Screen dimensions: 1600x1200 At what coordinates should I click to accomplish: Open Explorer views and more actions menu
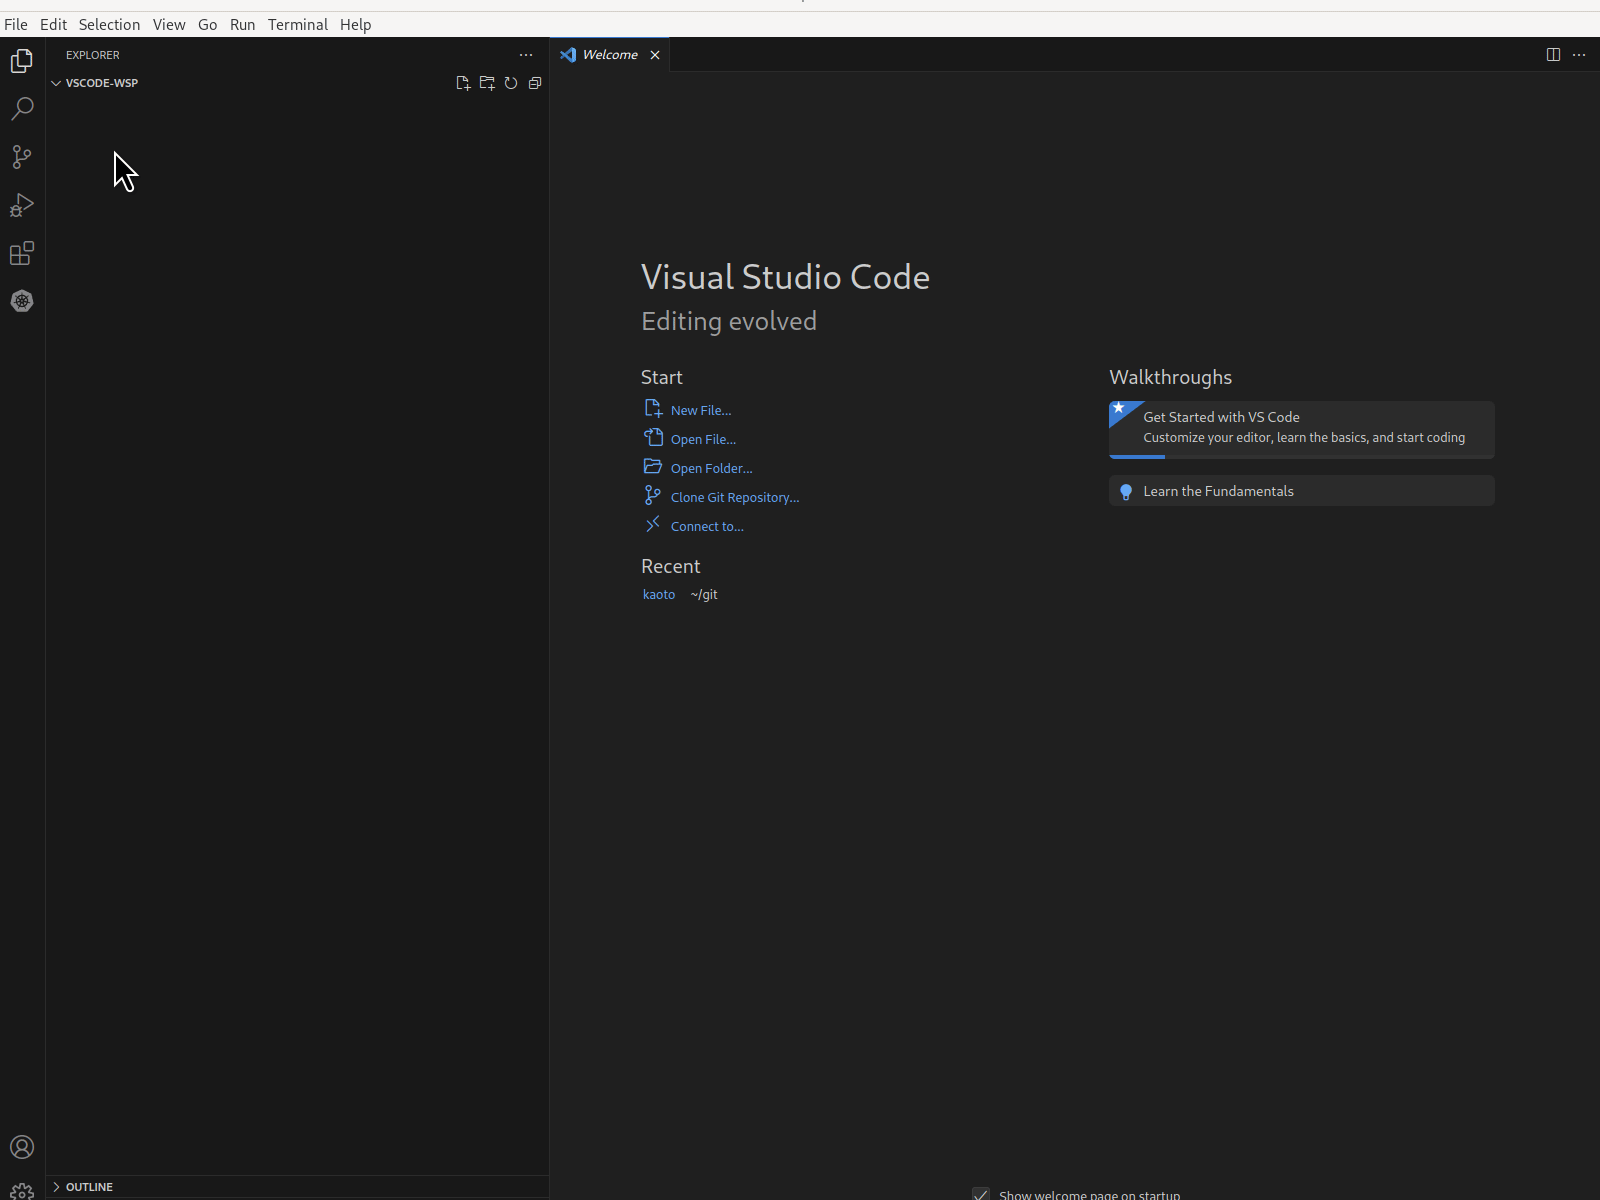click(526, 55)
